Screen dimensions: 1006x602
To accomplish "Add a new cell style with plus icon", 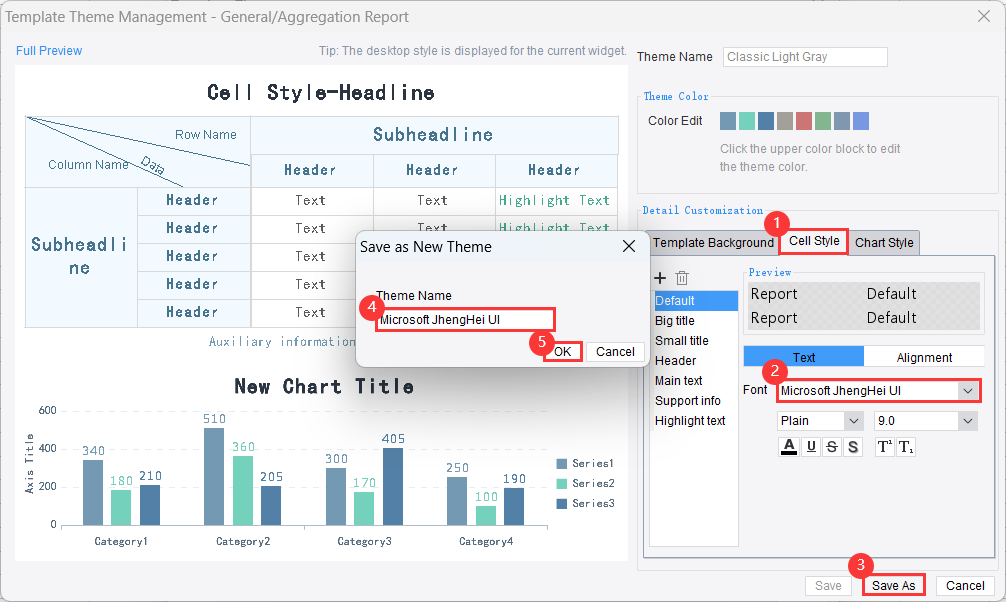I will tap(660, 278).
